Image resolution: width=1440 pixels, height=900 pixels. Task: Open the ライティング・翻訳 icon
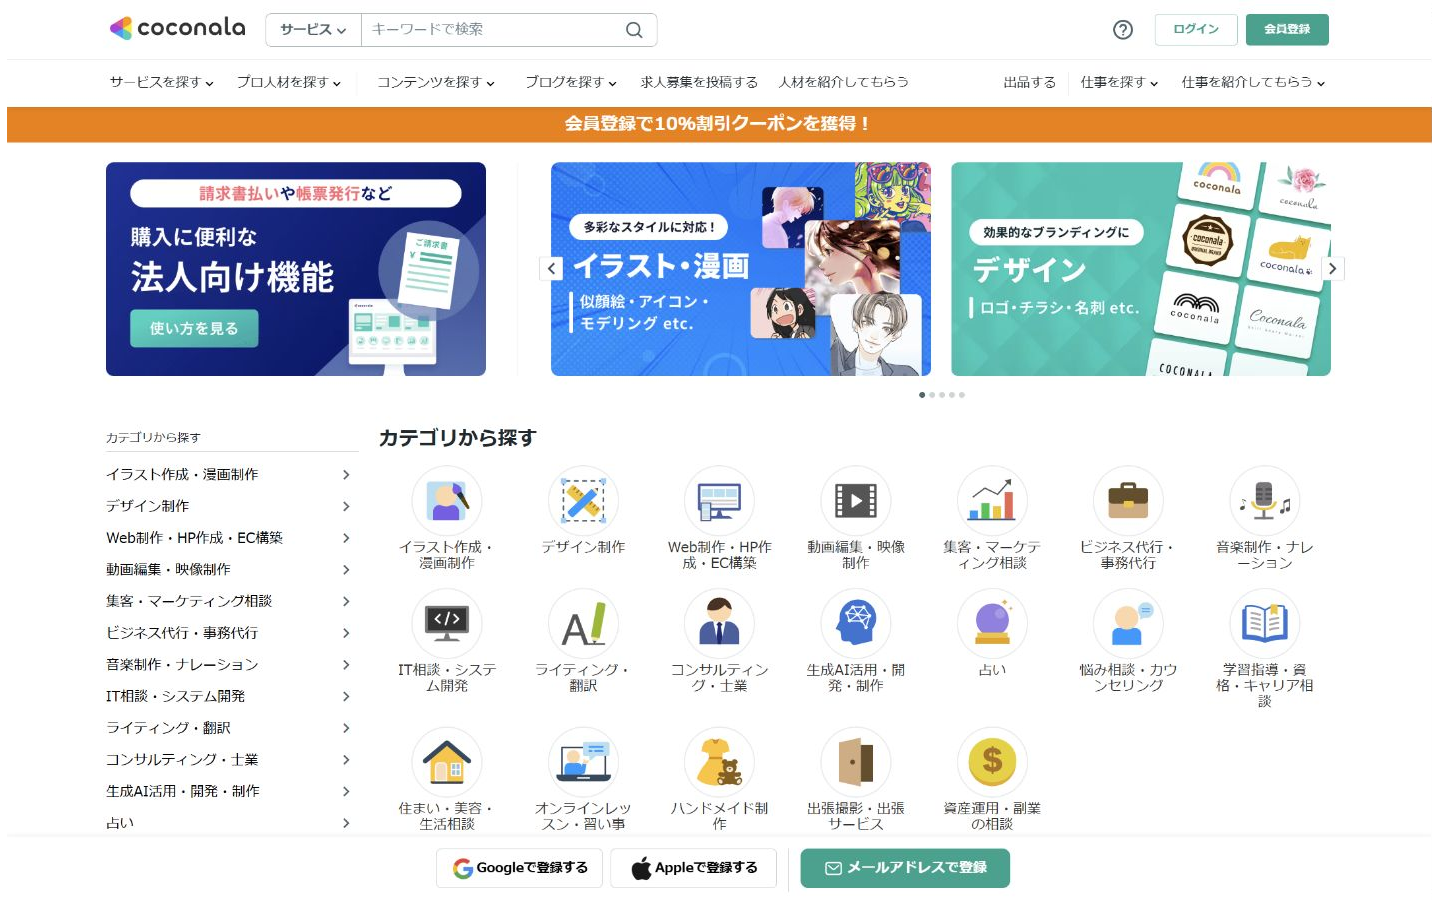tap(583, 624)
